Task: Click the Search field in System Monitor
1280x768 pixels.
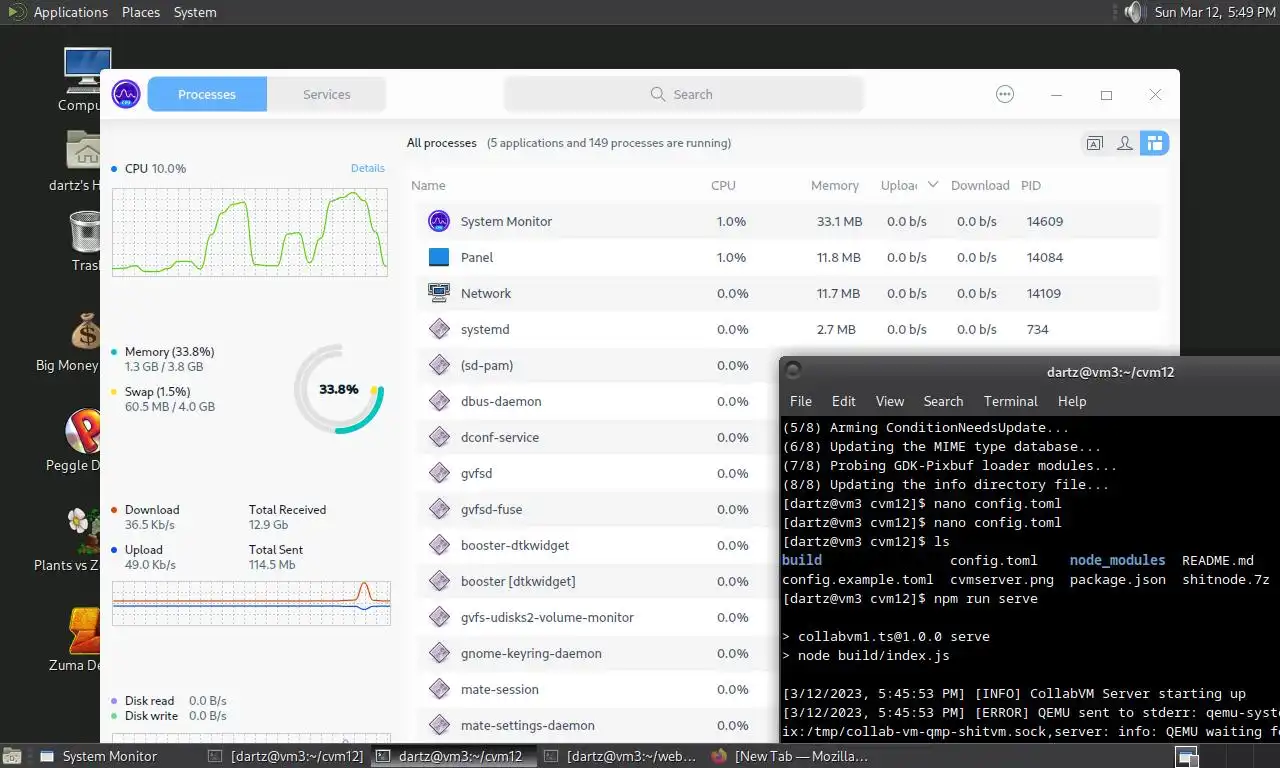Action: tap(683, 94)
